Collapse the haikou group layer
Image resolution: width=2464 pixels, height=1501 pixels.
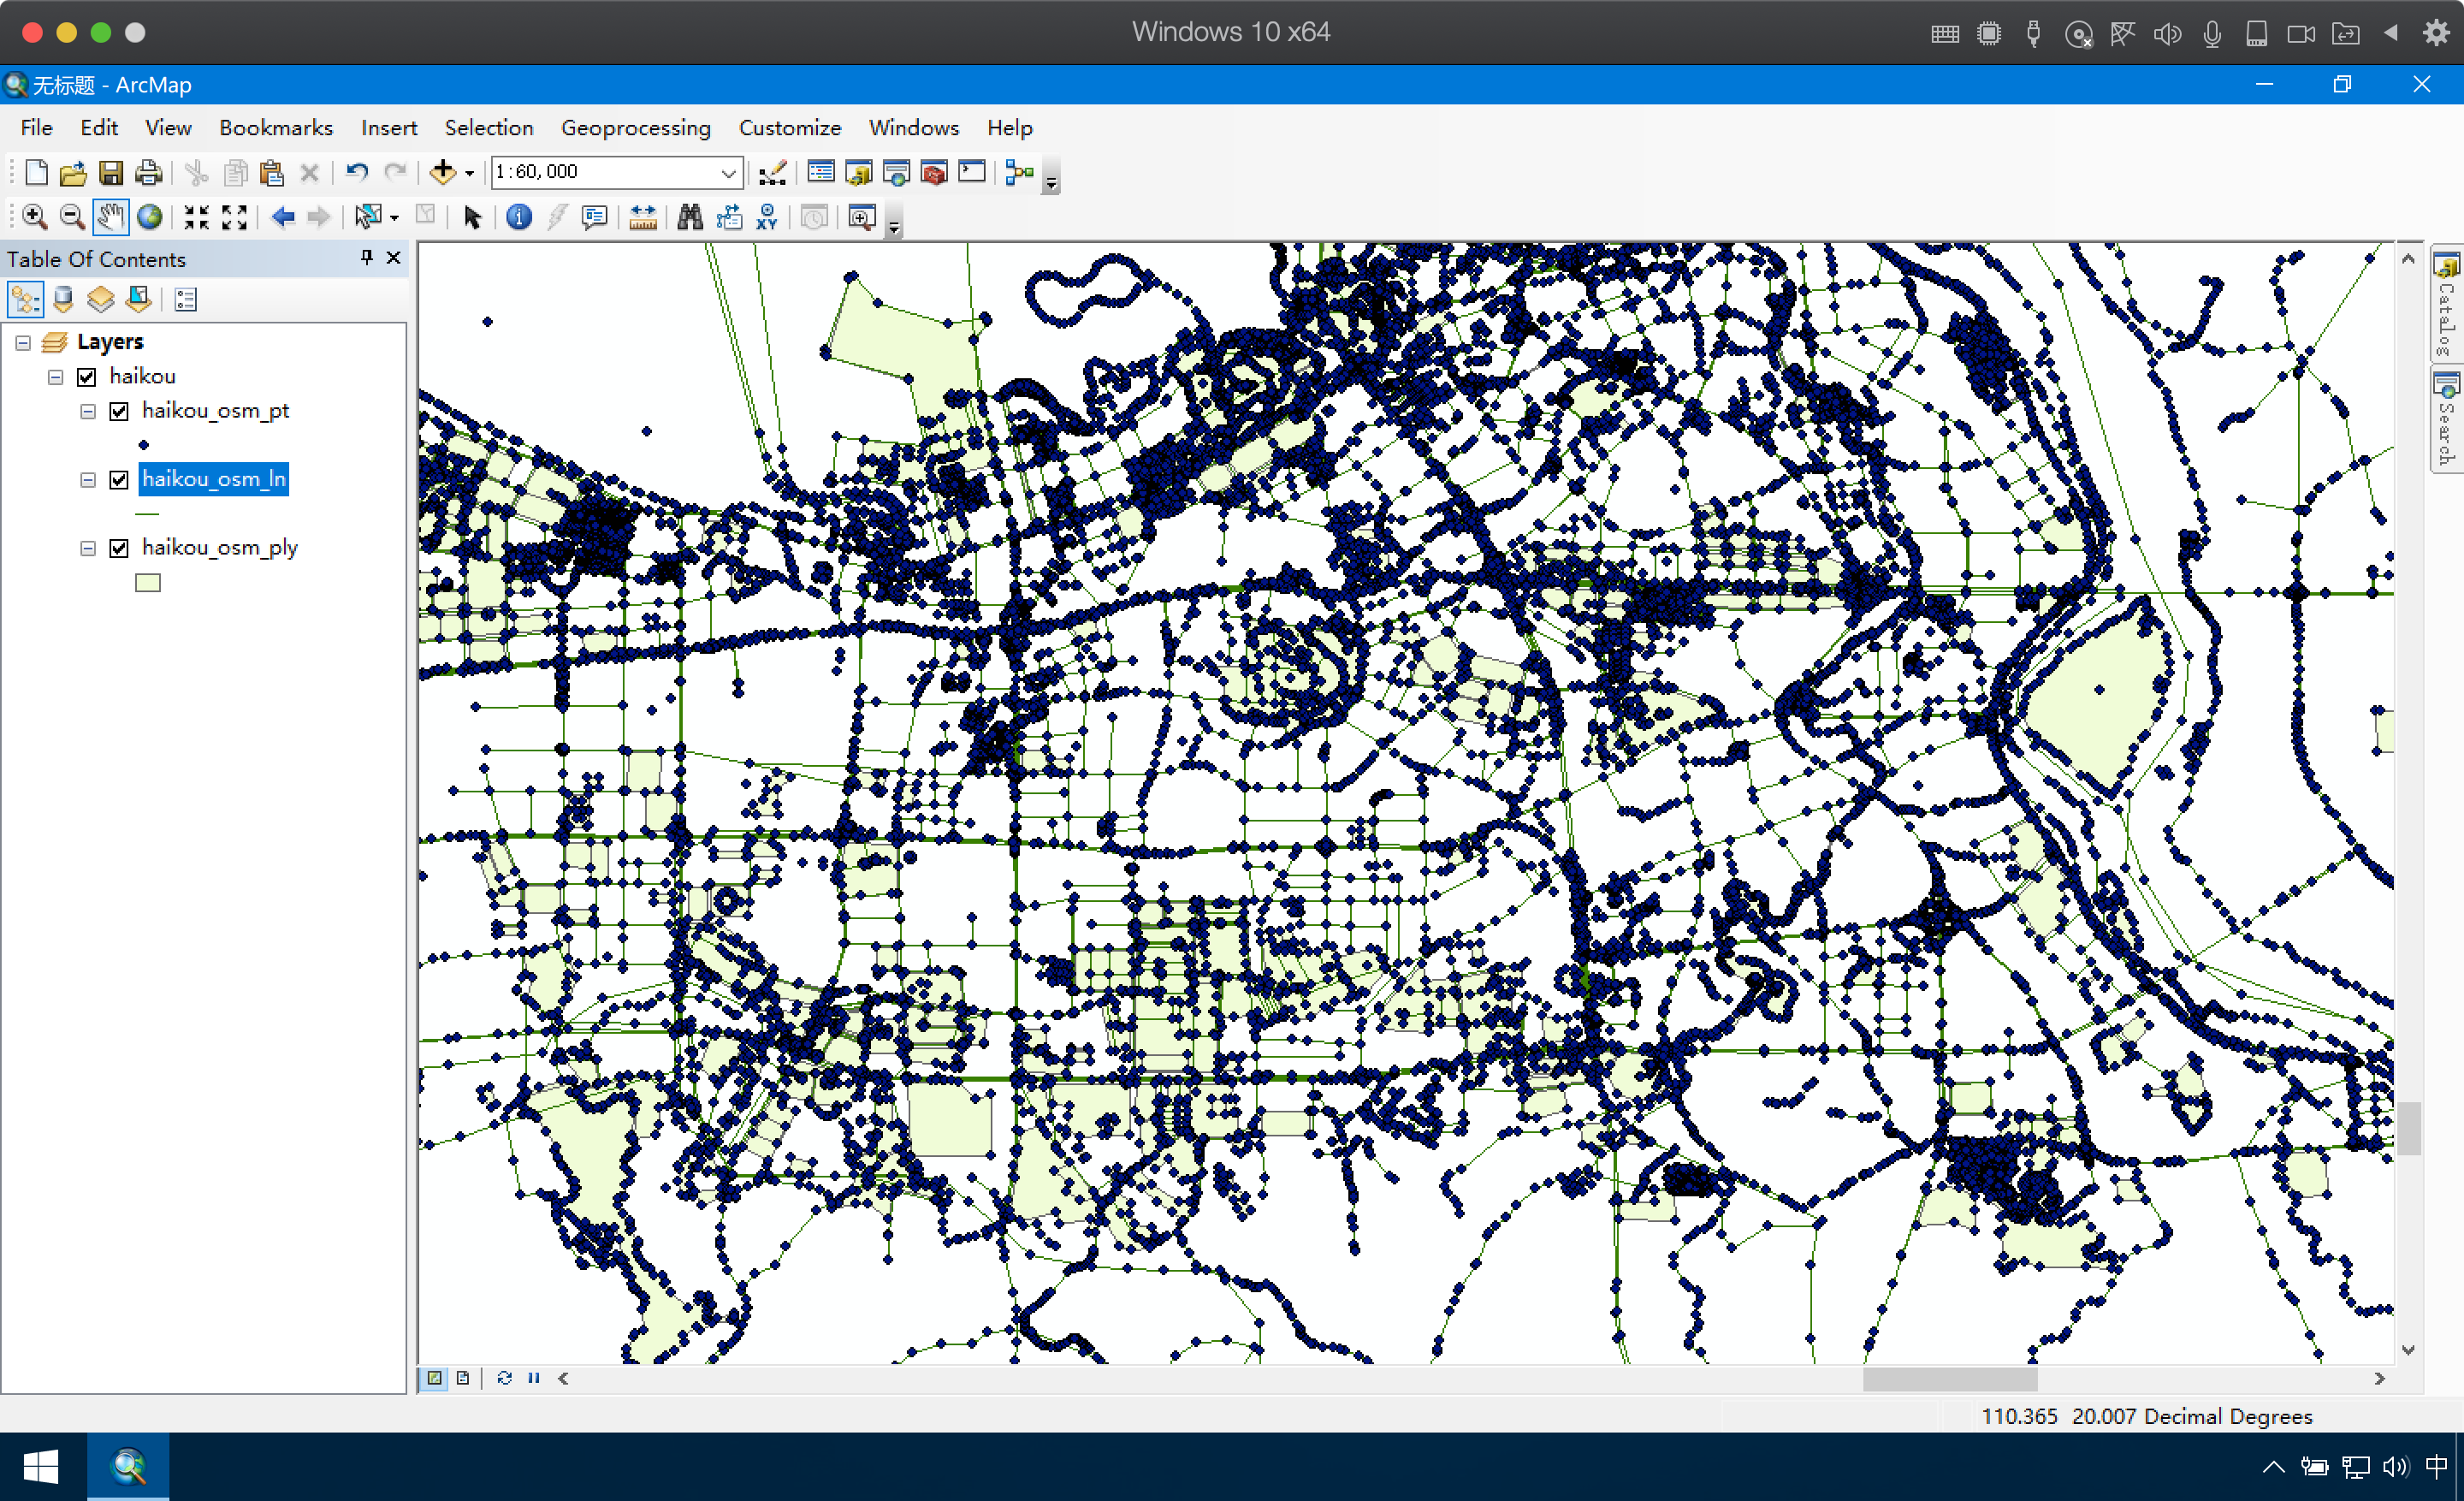point(56,377)
